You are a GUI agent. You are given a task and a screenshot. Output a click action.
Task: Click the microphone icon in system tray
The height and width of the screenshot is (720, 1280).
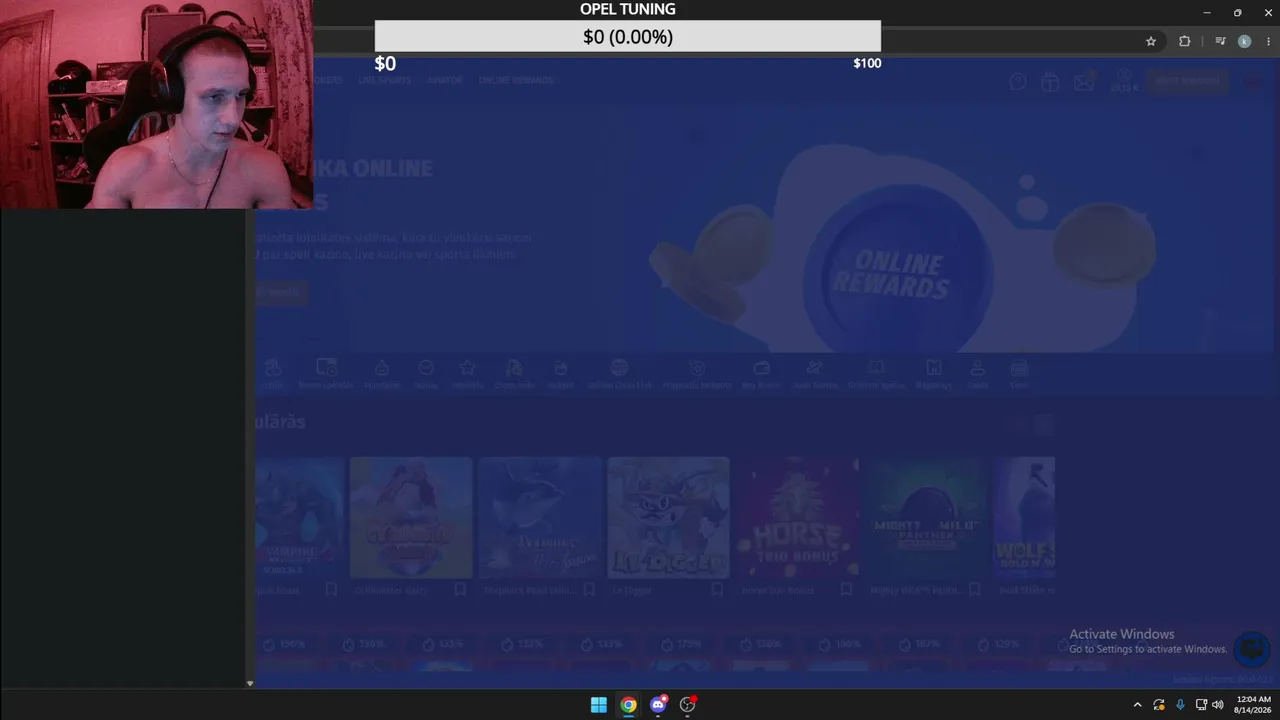tap(1180, 705)
